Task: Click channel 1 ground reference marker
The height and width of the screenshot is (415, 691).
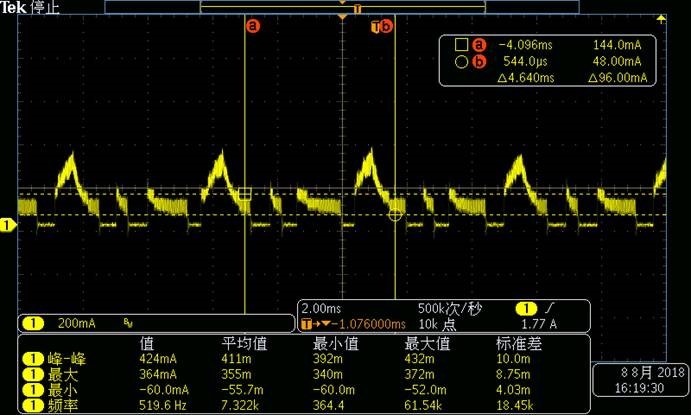Action: [7, 225]
